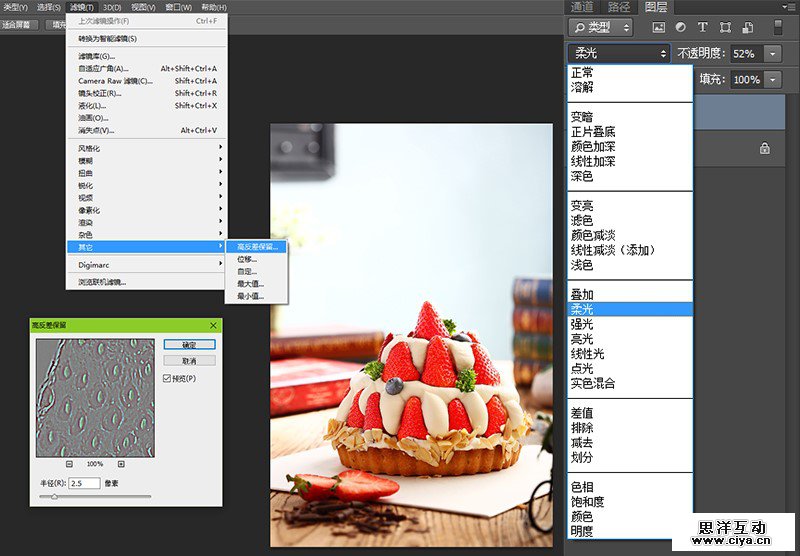
Task: Open the 不透明度 opacity dropdown arrow
Action: coord(774,54)
